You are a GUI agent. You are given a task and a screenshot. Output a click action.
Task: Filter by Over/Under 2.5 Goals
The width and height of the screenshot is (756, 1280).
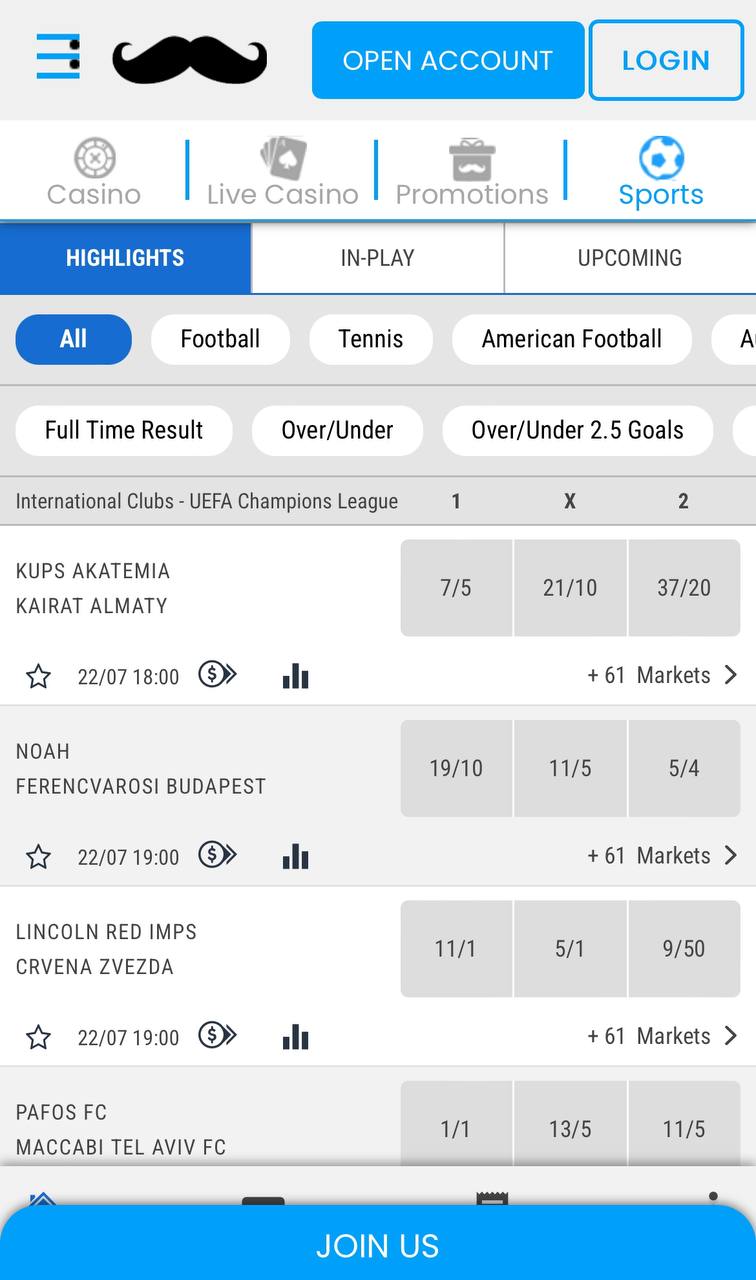click(578, 430)
